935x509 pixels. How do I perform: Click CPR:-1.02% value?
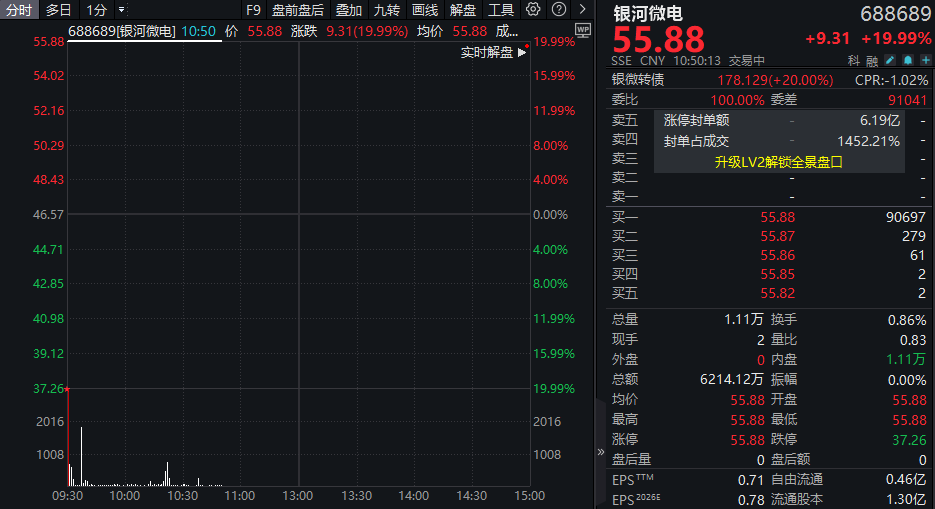point(891,80)
